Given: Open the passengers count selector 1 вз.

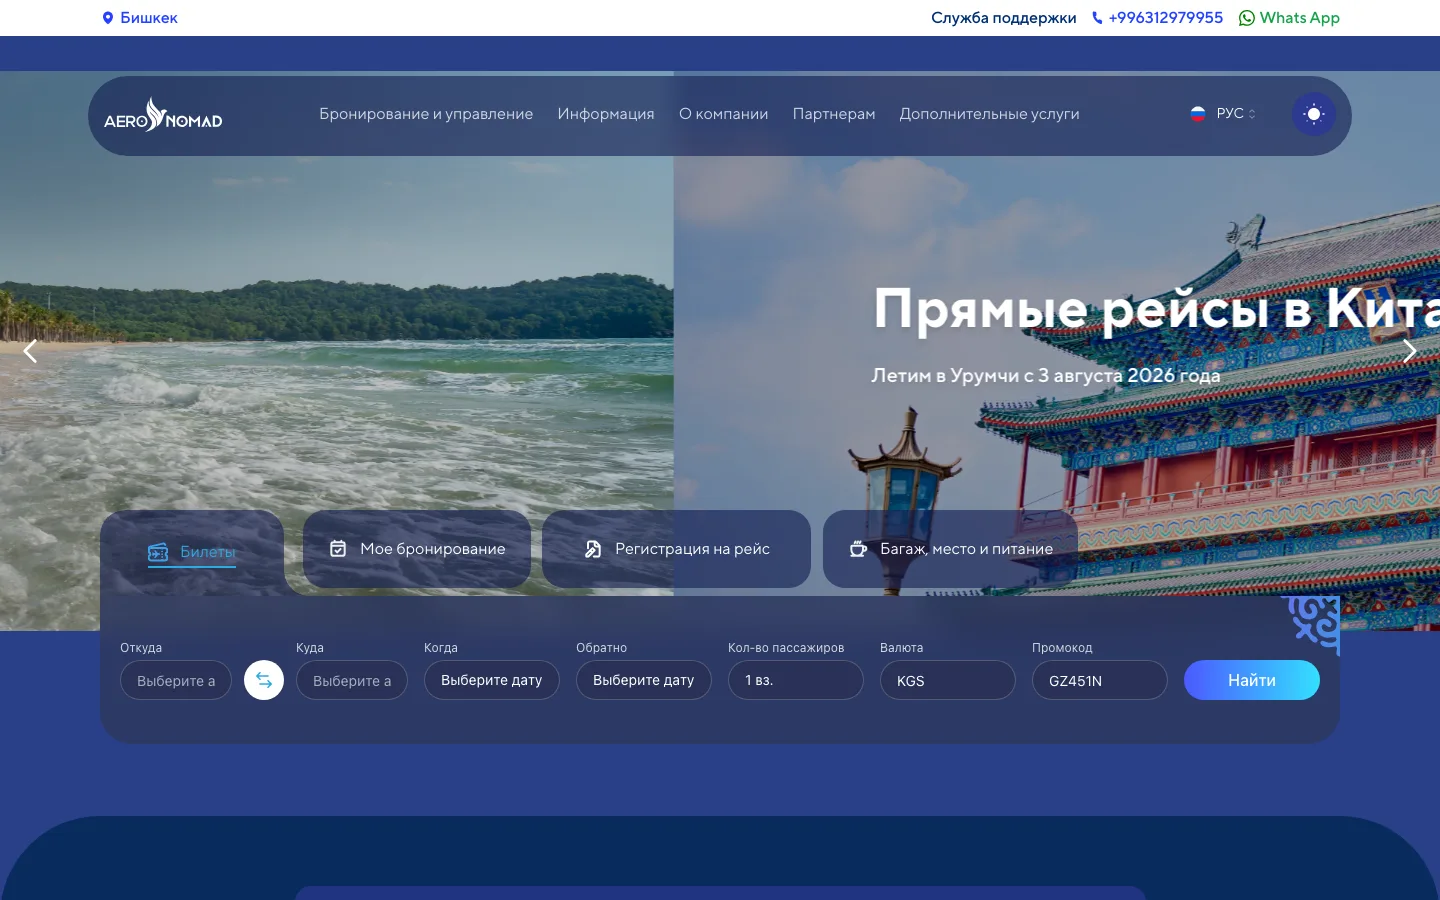Looking at the screenshot, I should 796,680.
